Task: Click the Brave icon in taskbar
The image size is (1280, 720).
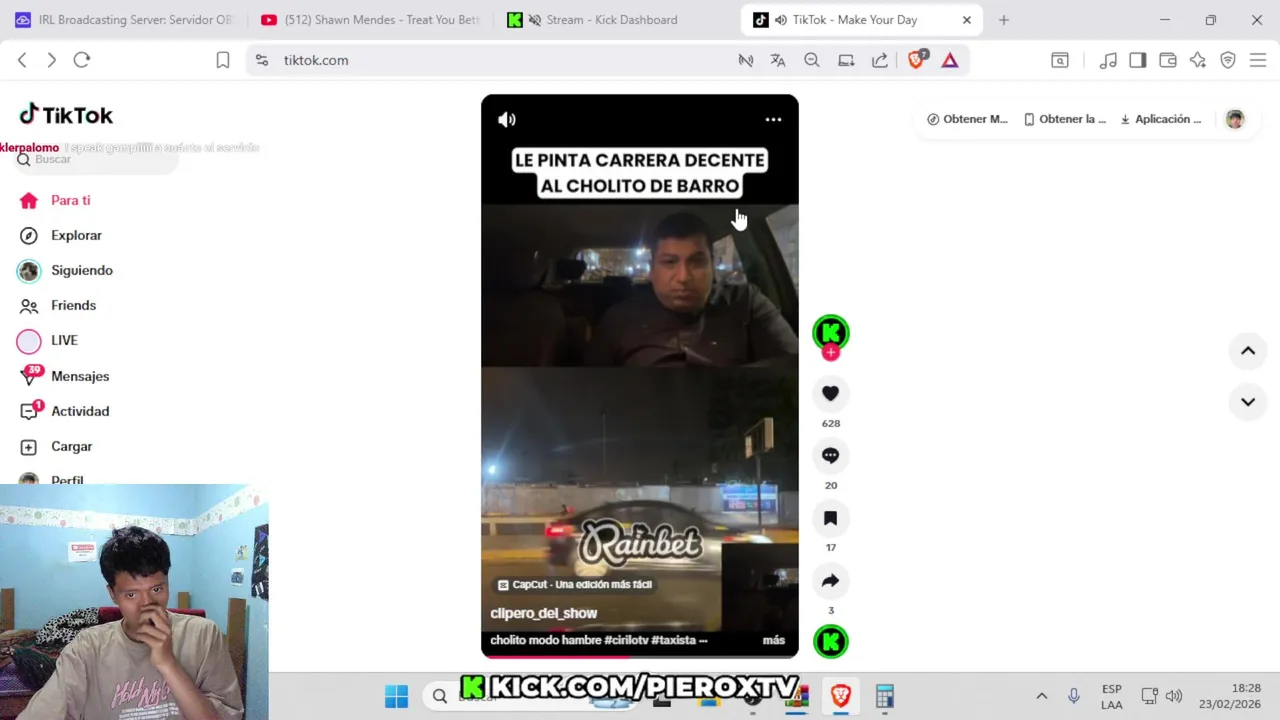Action: 840,696
